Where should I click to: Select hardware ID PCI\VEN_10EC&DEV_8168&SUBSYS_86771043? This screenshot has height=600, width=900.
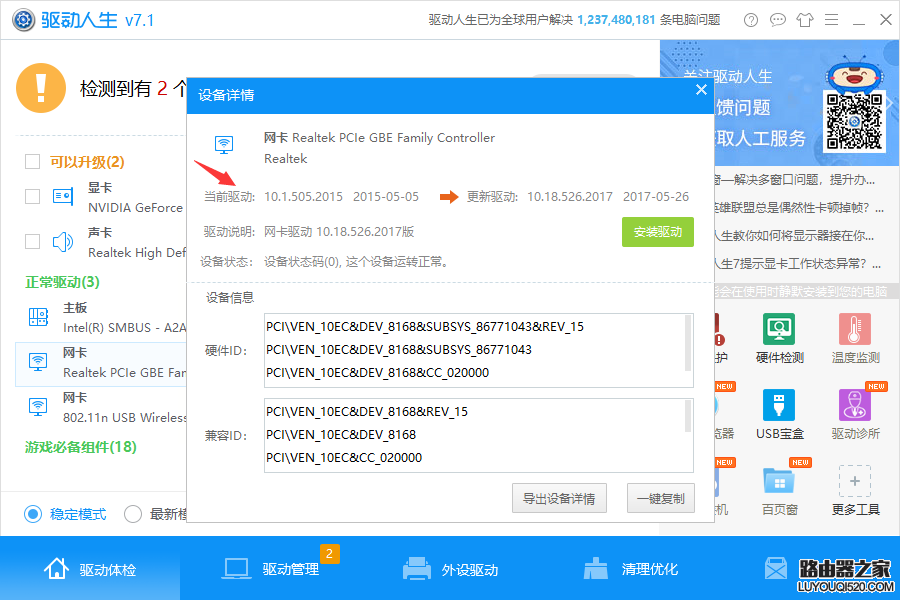pos(399,350)
